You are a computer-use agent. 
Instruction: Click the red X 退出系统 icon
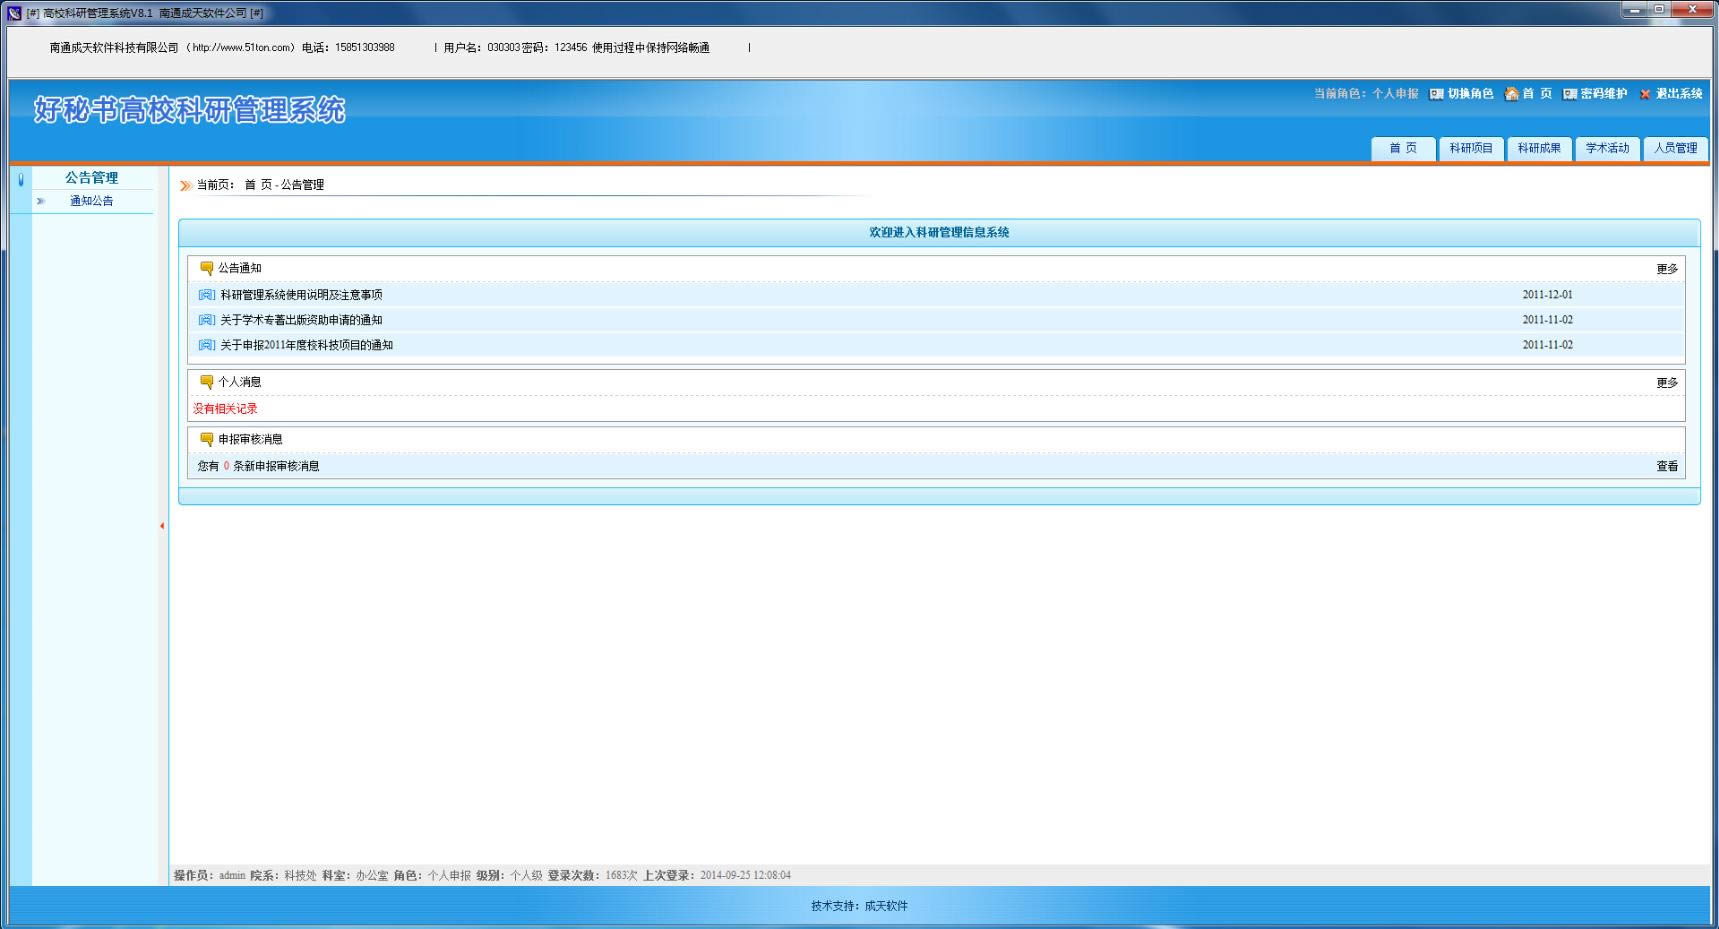click(1645, 94)
